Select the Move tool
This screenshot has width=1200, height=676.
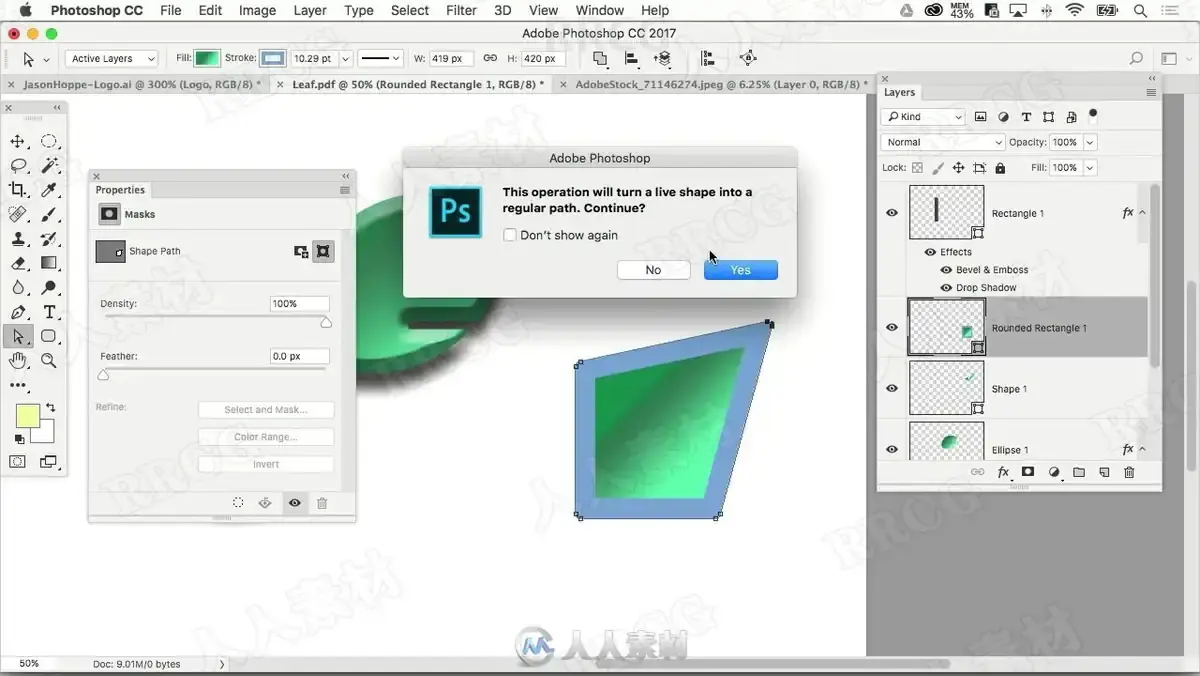18,141
